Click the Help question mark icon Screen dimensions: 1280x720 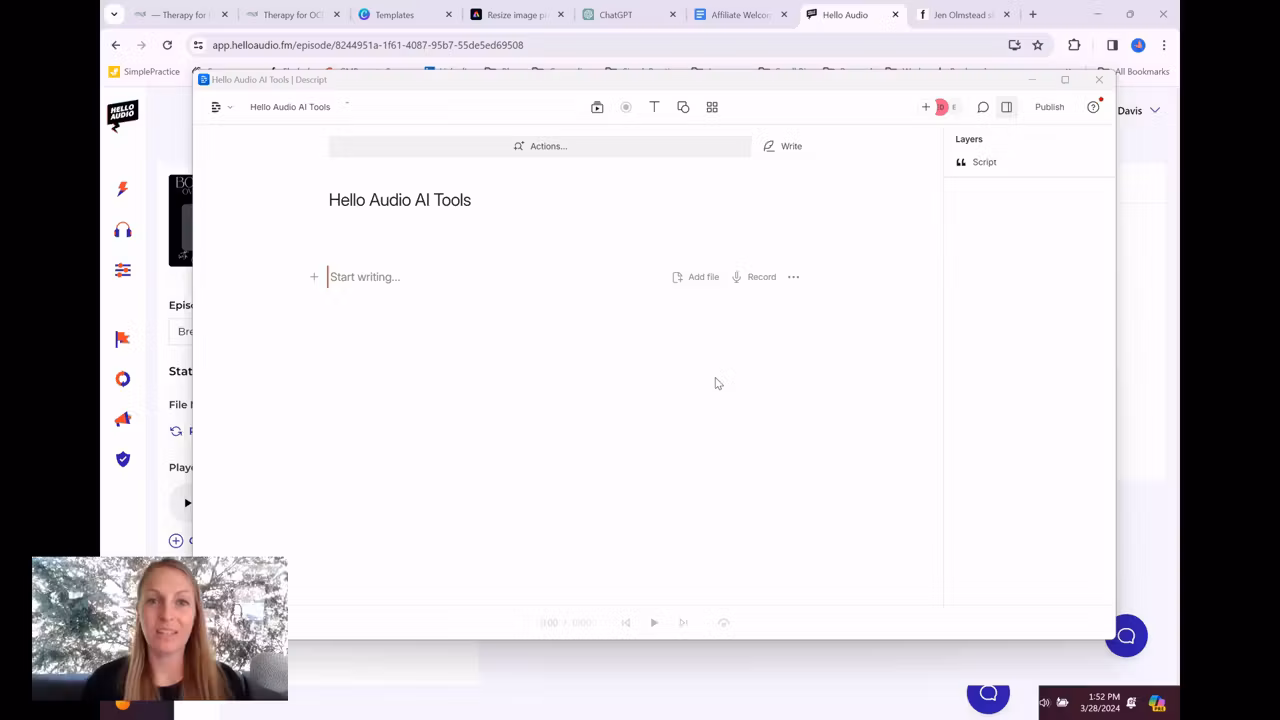pos(1093,107)
